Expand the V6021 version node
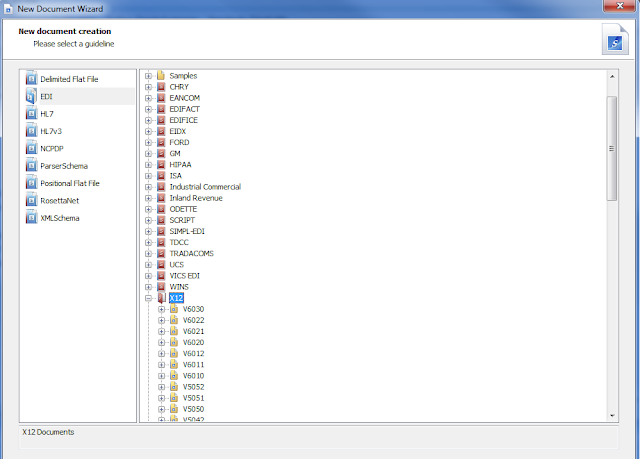 coord(162,331)
